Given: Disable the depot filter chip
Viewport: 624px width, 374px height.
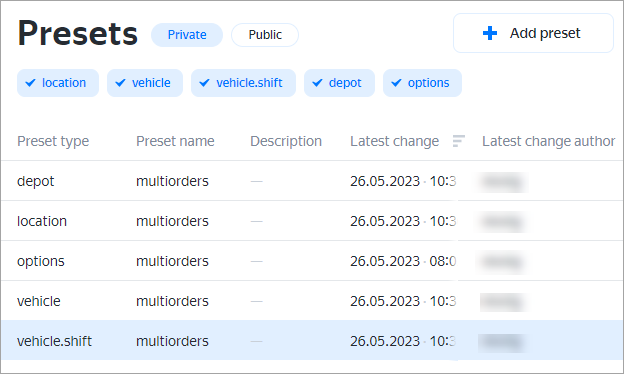Looking at the screenshot, I should [339, 83].
